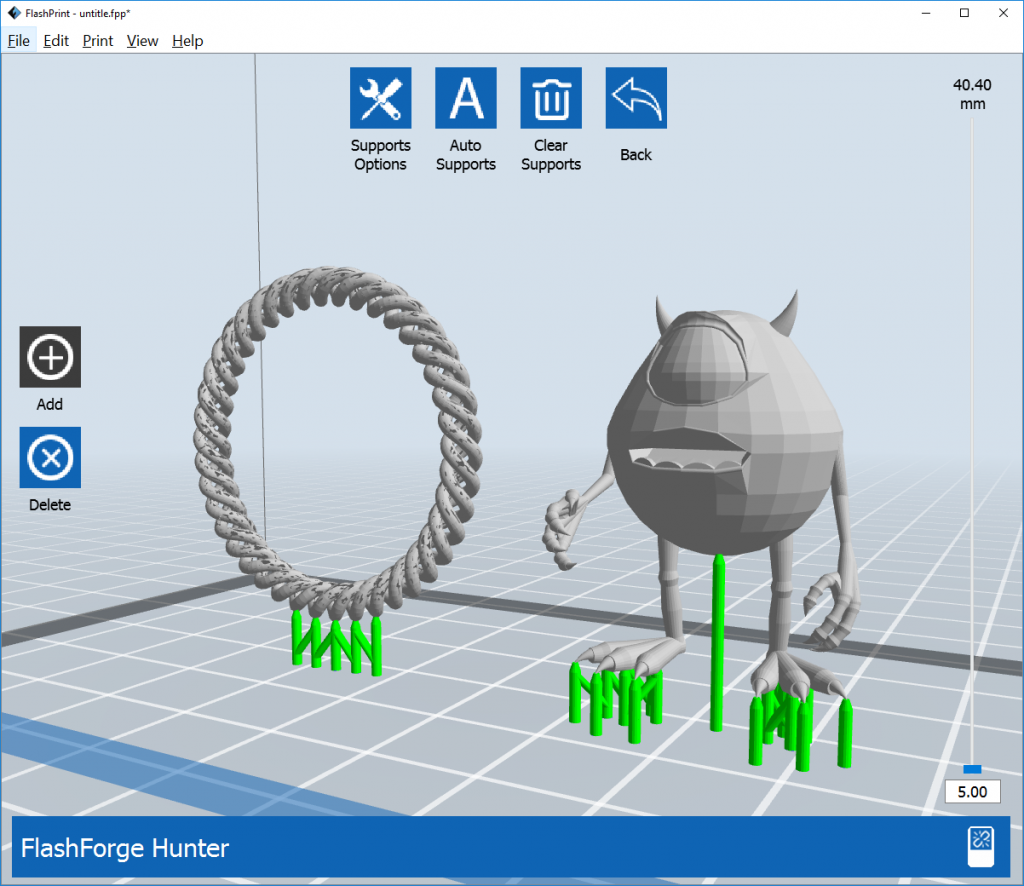Click the 40.40 mm height label
This screenshot has width=1024, height=886.
[x=972, y=94]
